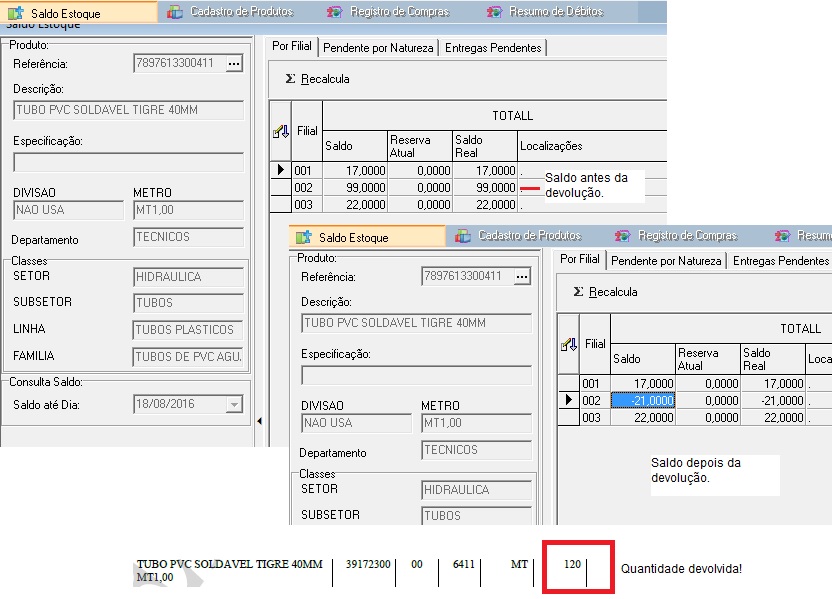Open the Saldo até Dia date dropdown
Viewport: 832px width, 599px height.
(233, 405)
